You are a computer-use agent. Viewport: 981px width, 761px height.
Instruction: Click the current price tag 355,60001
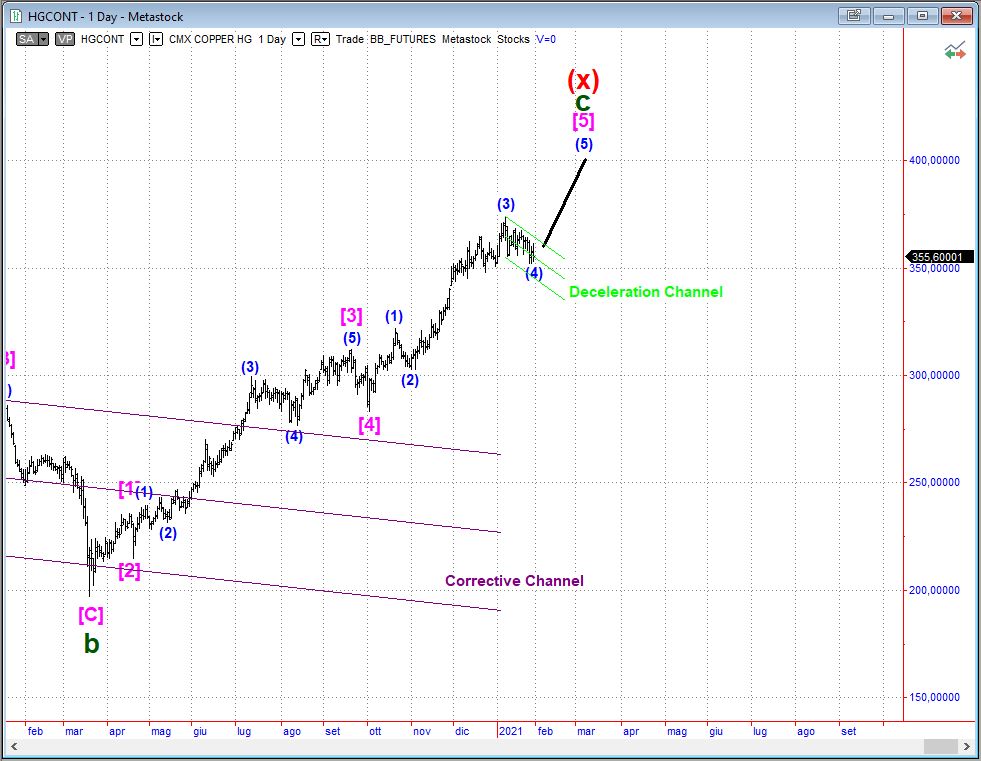[x=939, y=257]
